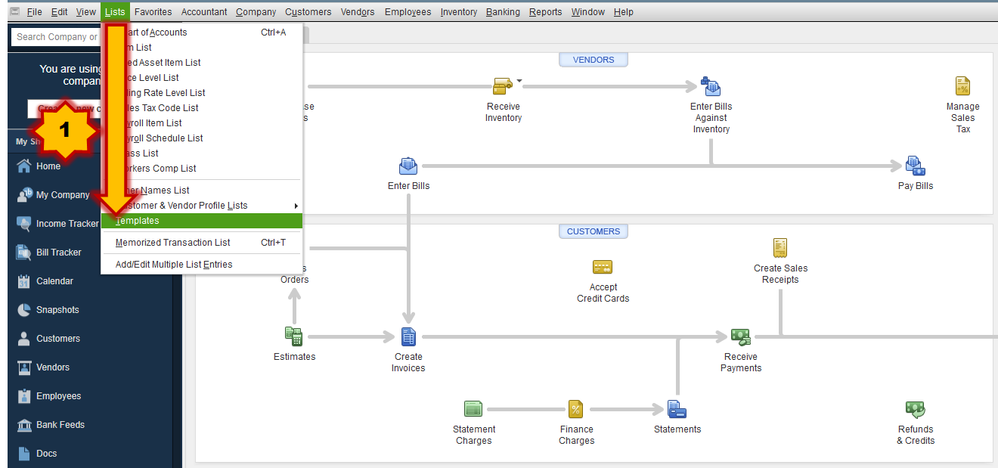This screenshot has width=998, height=468.
Task: Expand Customer & Vendor Profile Lists submenu
Action: click(x=202, y=206)
